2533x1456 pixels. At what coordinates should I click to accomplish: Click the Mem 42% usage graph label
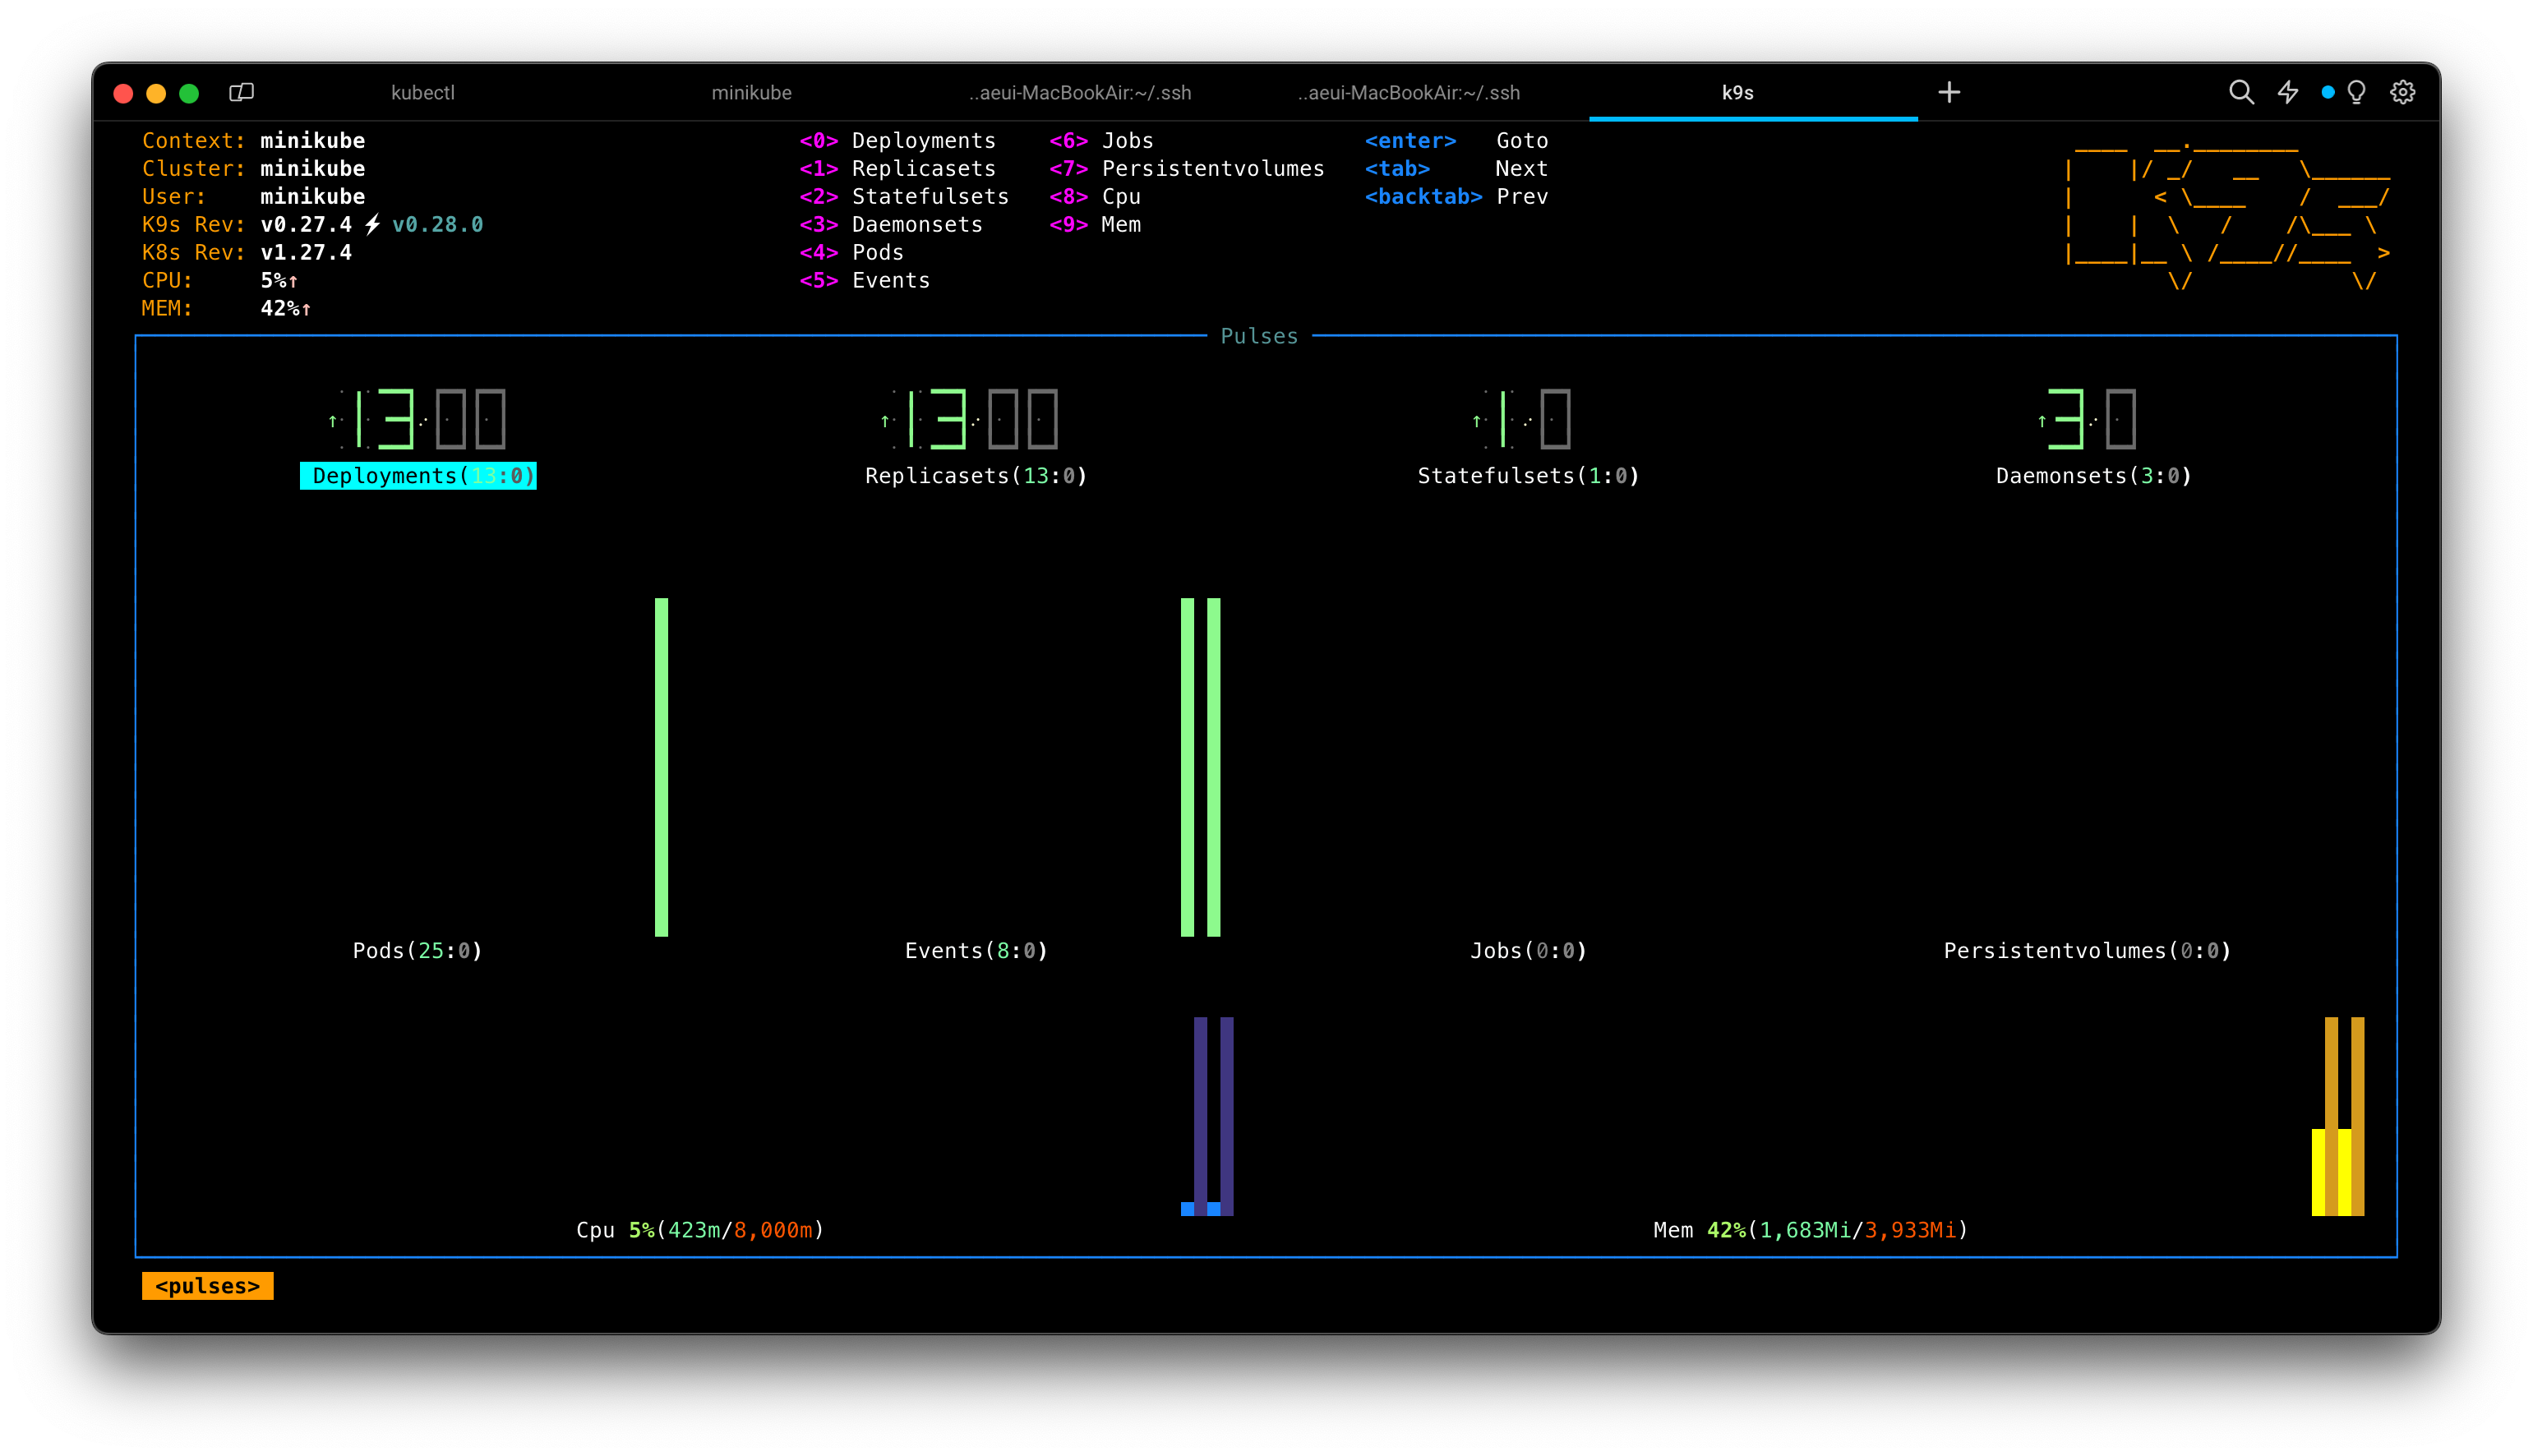(x=1810, y=1230)
